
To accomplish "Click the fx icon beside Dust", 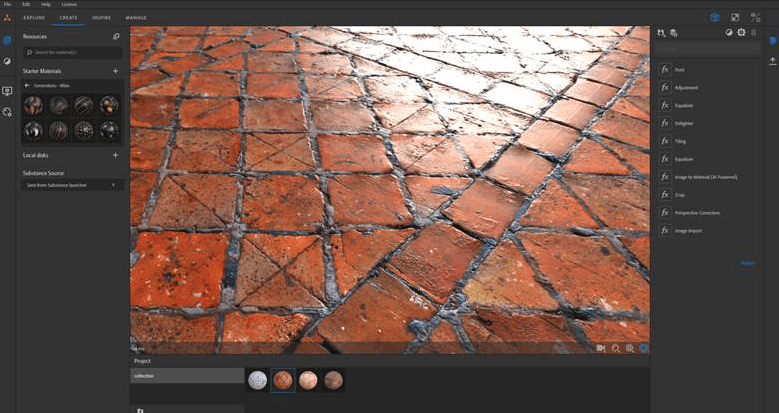I will tap(665, 70).
